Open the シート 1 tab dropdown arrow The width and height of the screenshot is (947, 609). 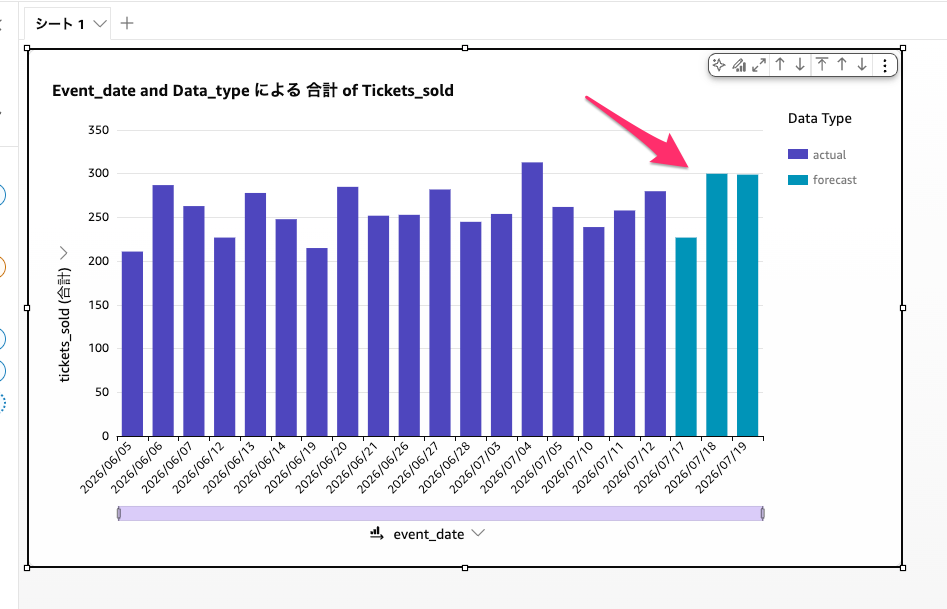click(100, 24)
